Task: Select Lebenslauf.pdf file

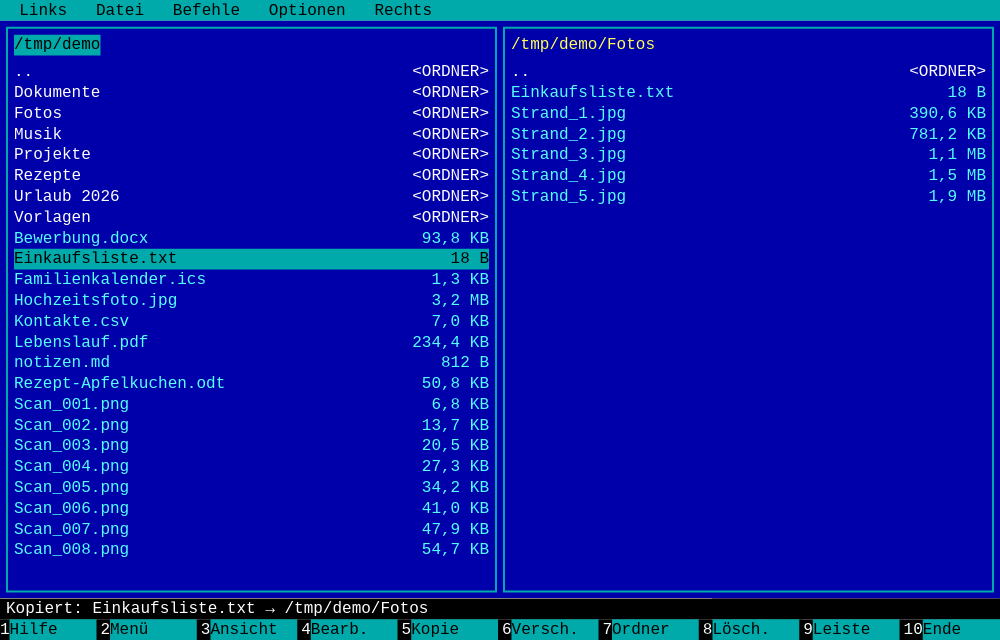Action: (x=251, y=342)
